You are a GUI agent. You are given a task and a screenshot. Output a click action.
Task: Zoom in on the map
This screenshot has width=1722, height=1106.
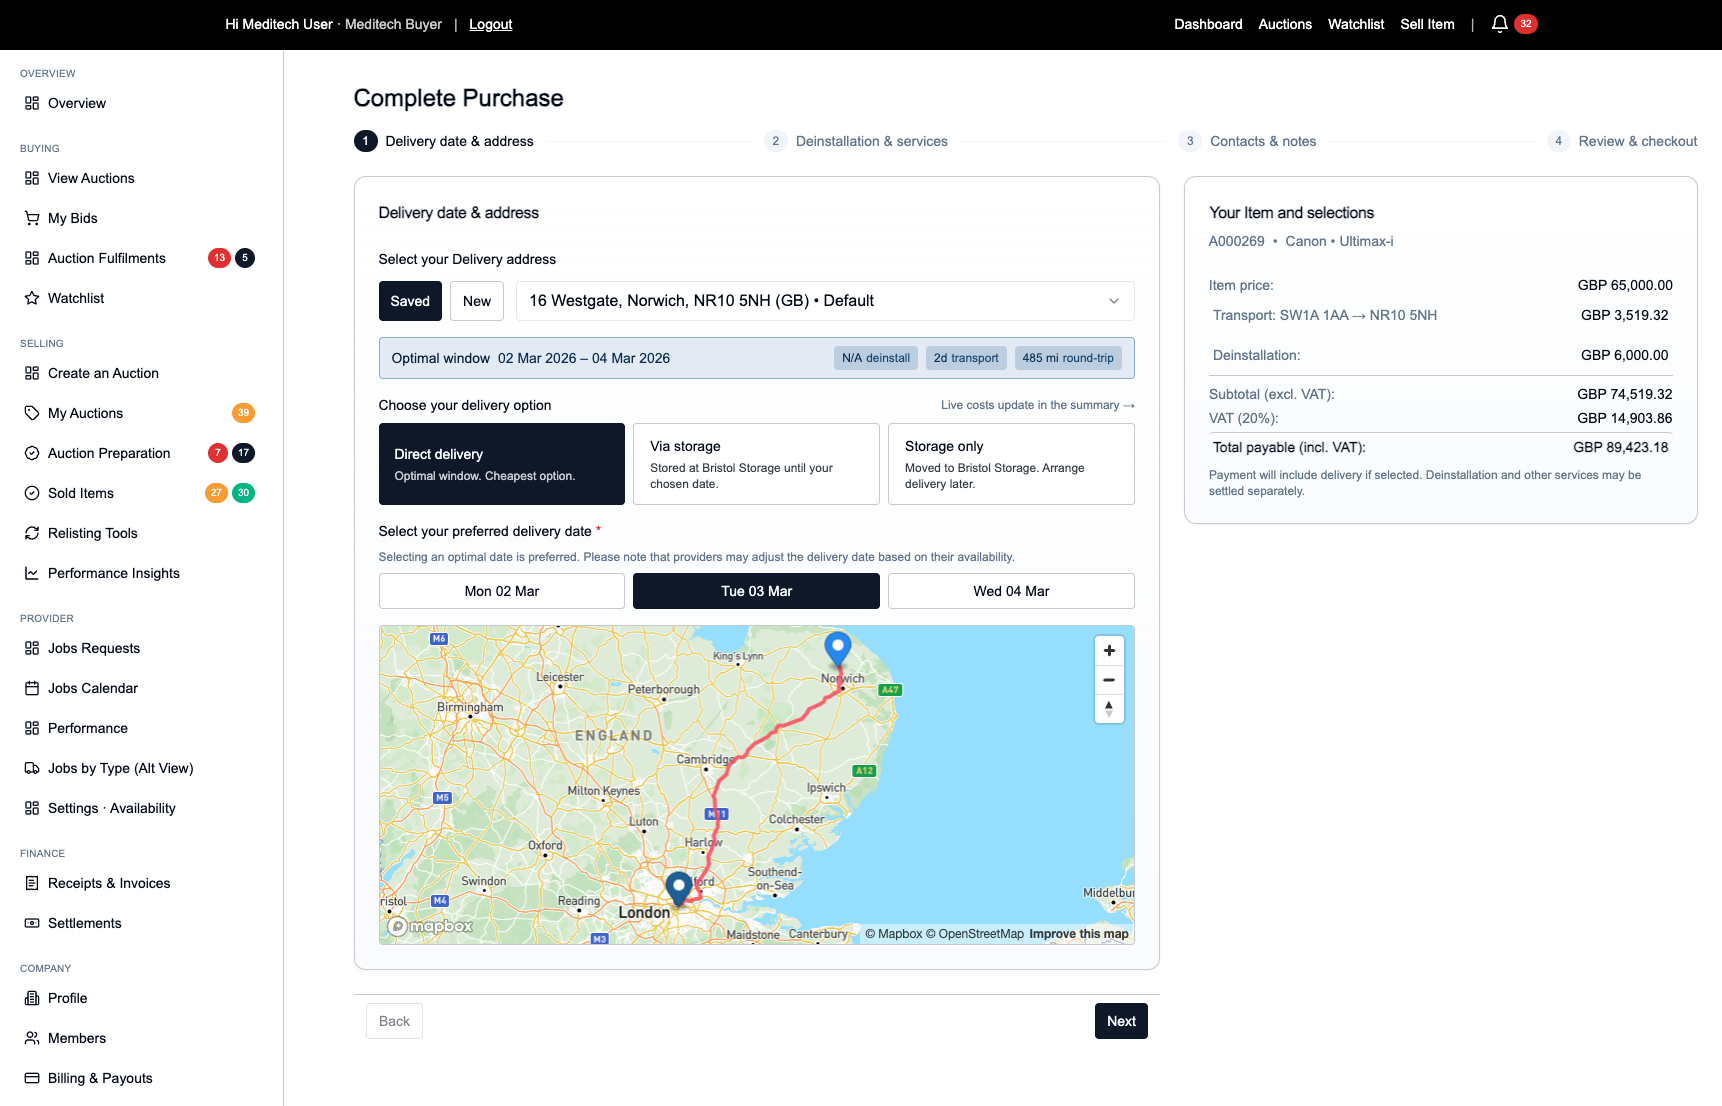point(1109,651)
